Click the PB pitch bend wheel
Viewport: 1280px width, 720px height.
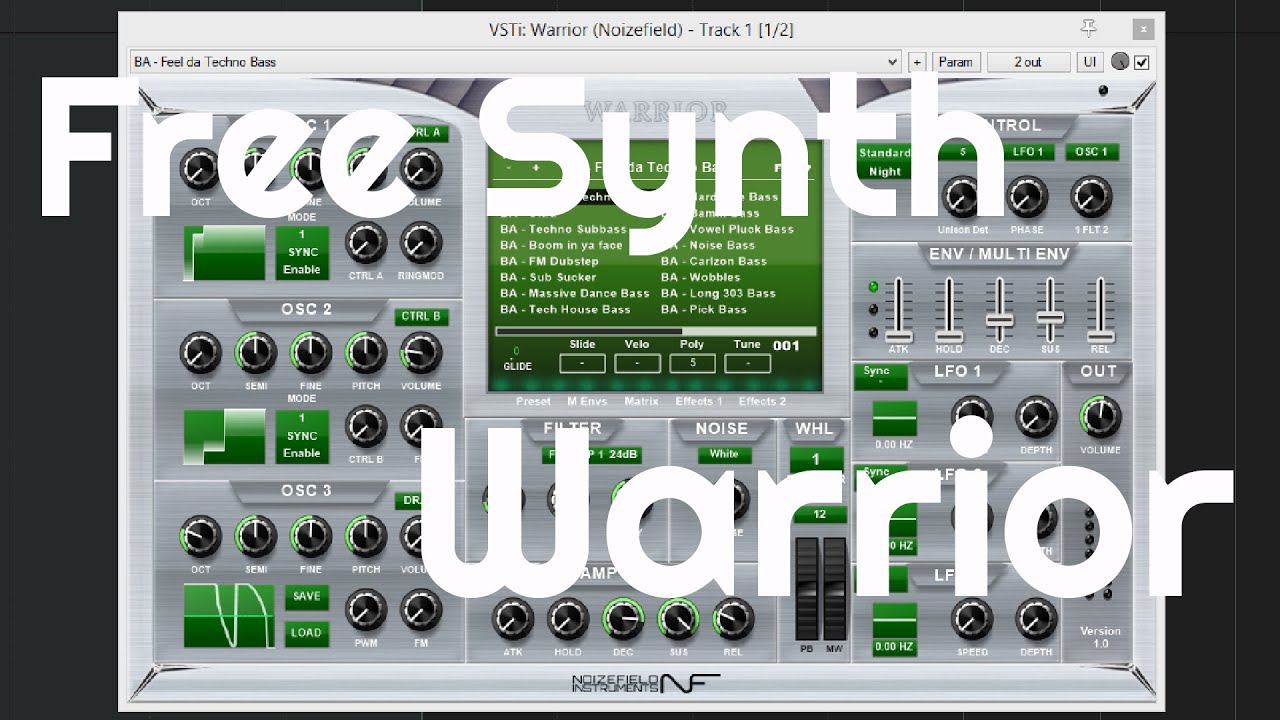coord(807,589)
